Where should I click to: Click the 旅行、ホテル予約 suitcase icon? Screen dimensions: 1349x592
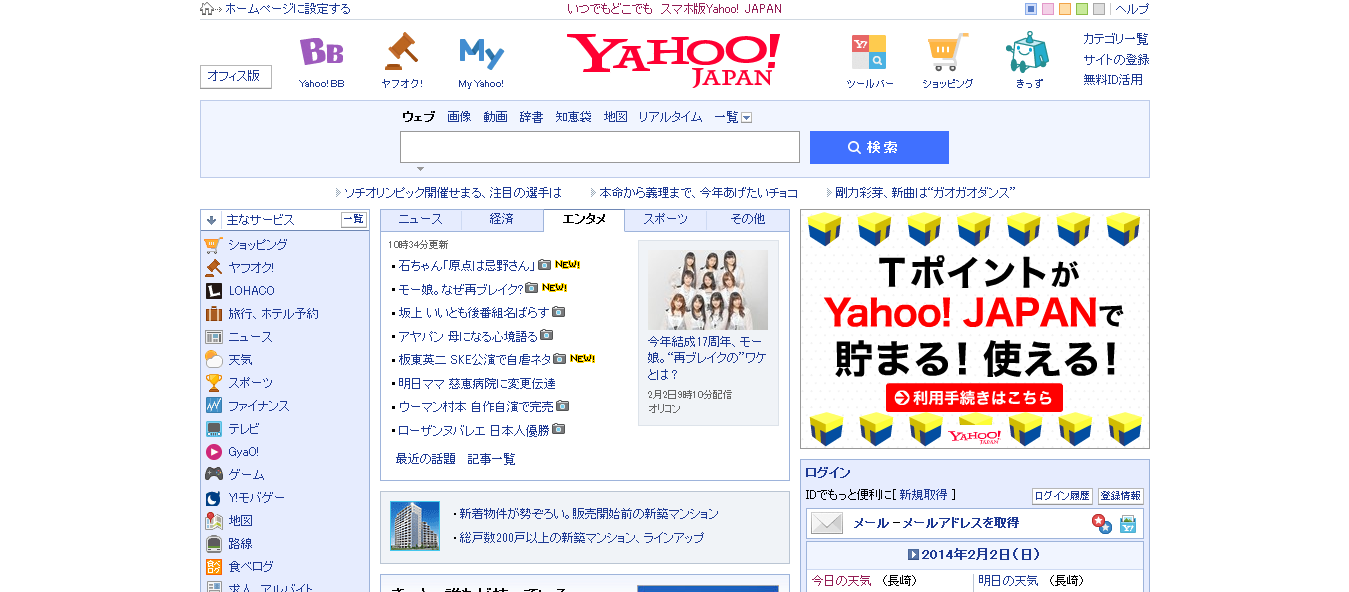point(213,314)
